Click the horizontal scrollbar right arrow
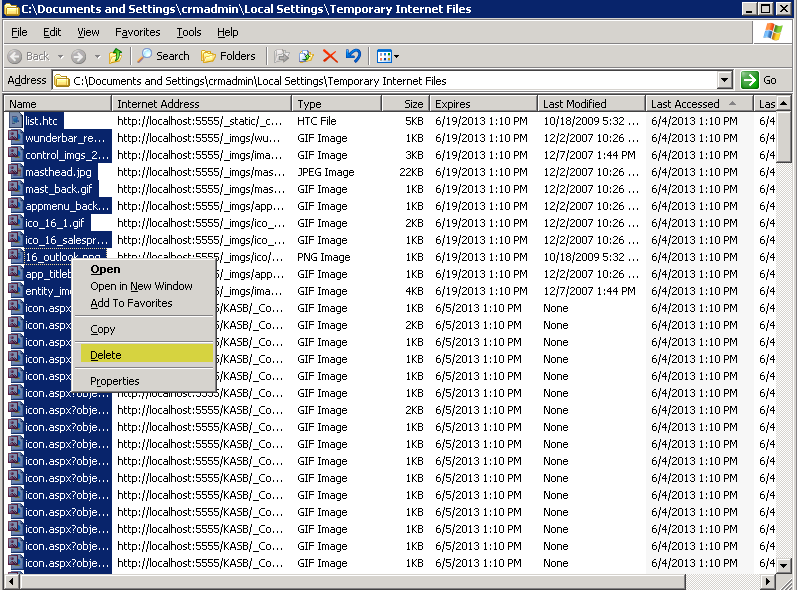Image resolution: width=797 pixels, height=590 pixels. [x=768, y=581]
